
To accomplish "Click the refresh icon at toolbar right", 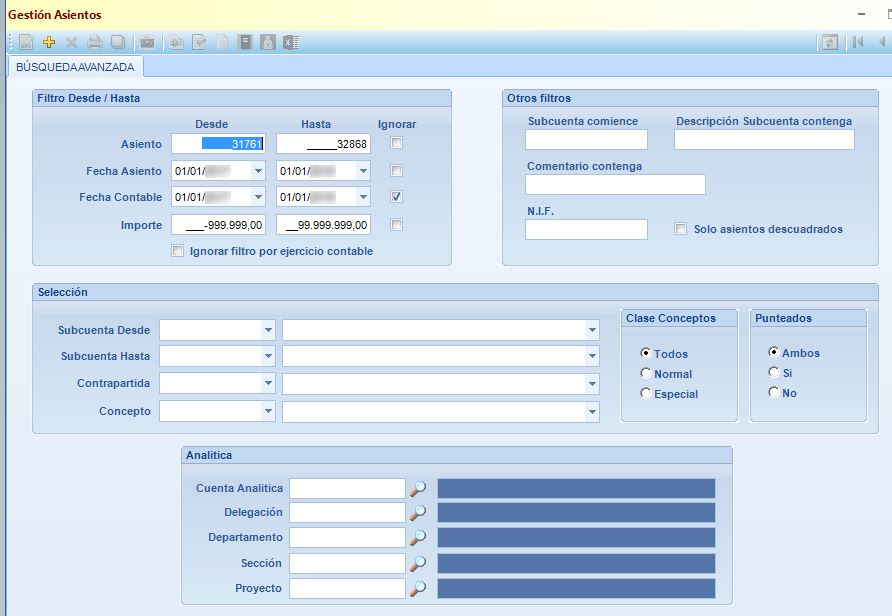I will click(830, 42).
